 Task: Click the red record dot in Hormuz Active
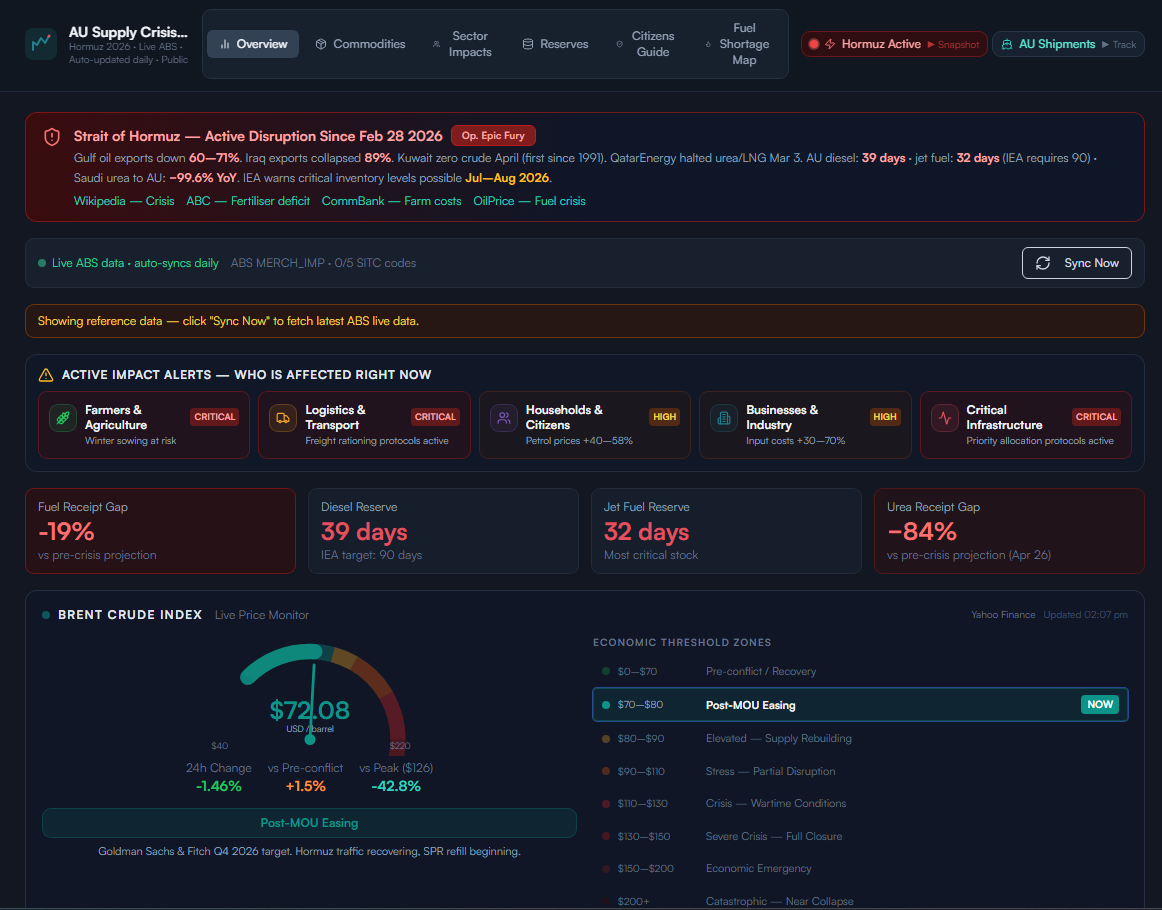814,44
